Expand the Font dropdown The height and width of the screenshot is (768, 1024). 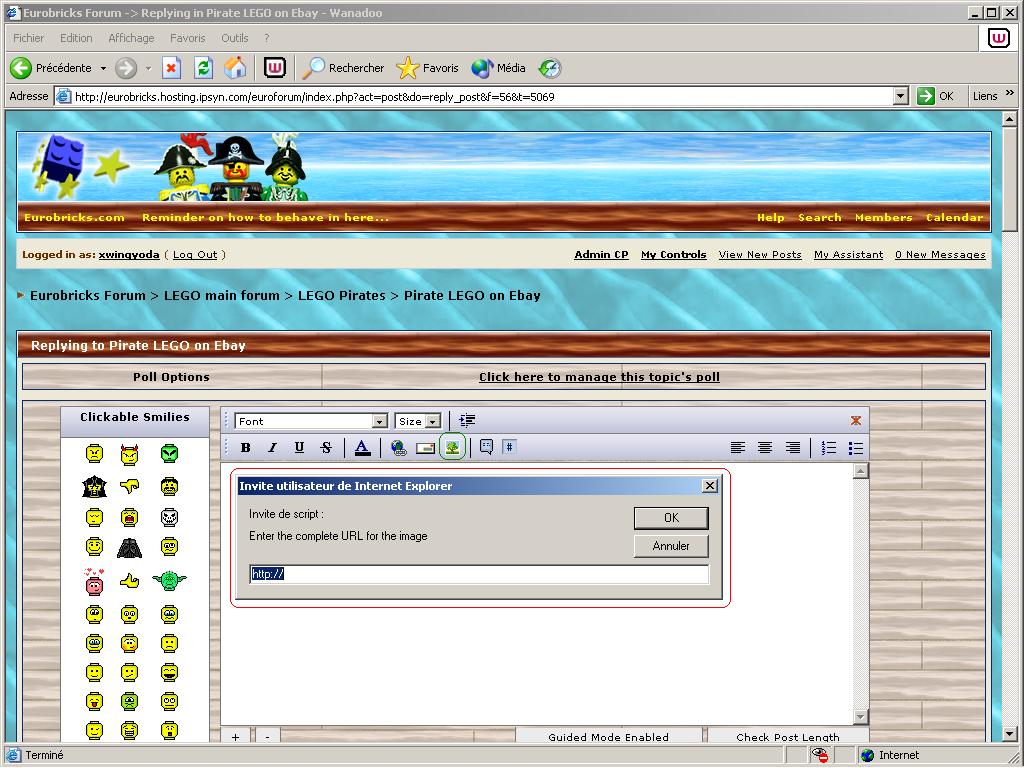coord(379,422)
